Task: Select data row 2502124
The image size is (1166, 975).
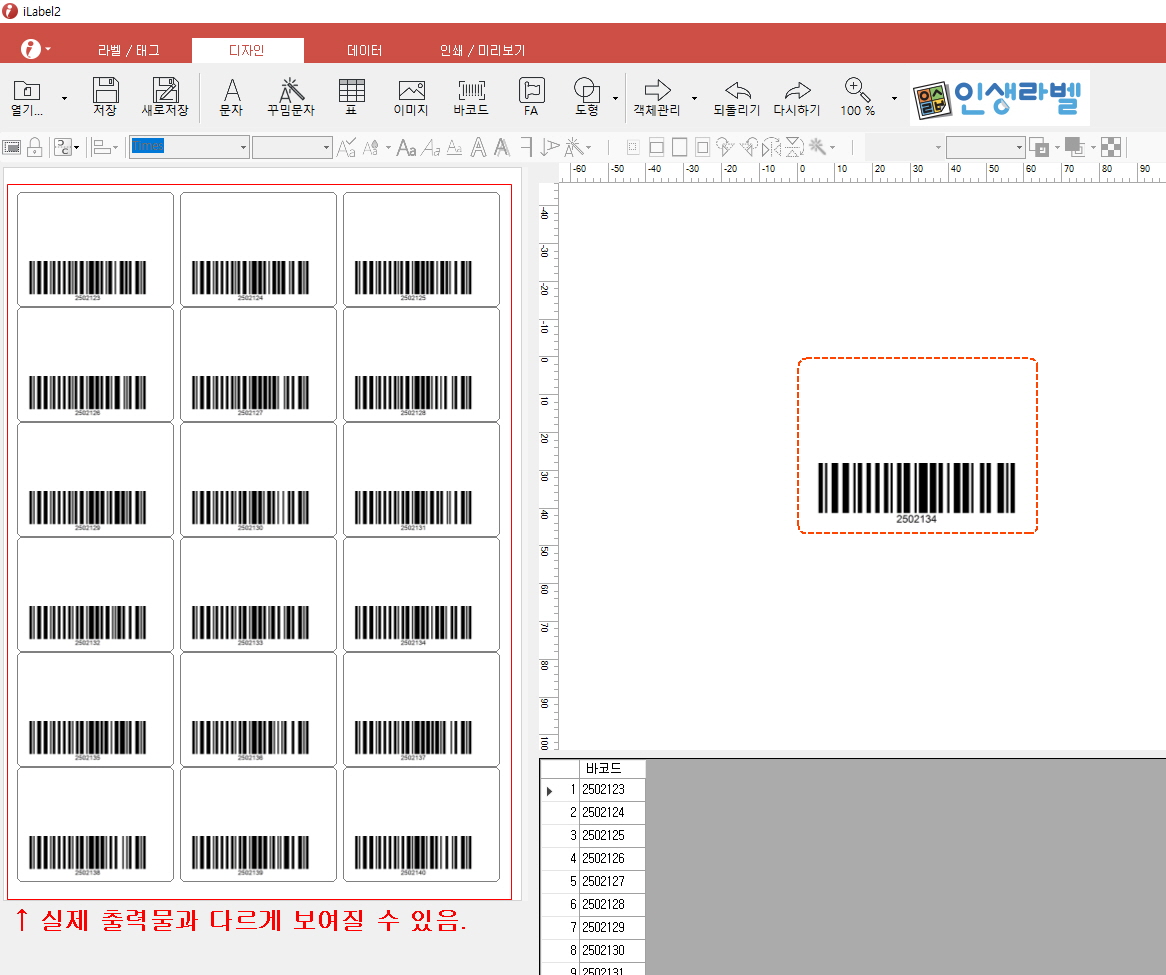Action: [x=612, y=812]
